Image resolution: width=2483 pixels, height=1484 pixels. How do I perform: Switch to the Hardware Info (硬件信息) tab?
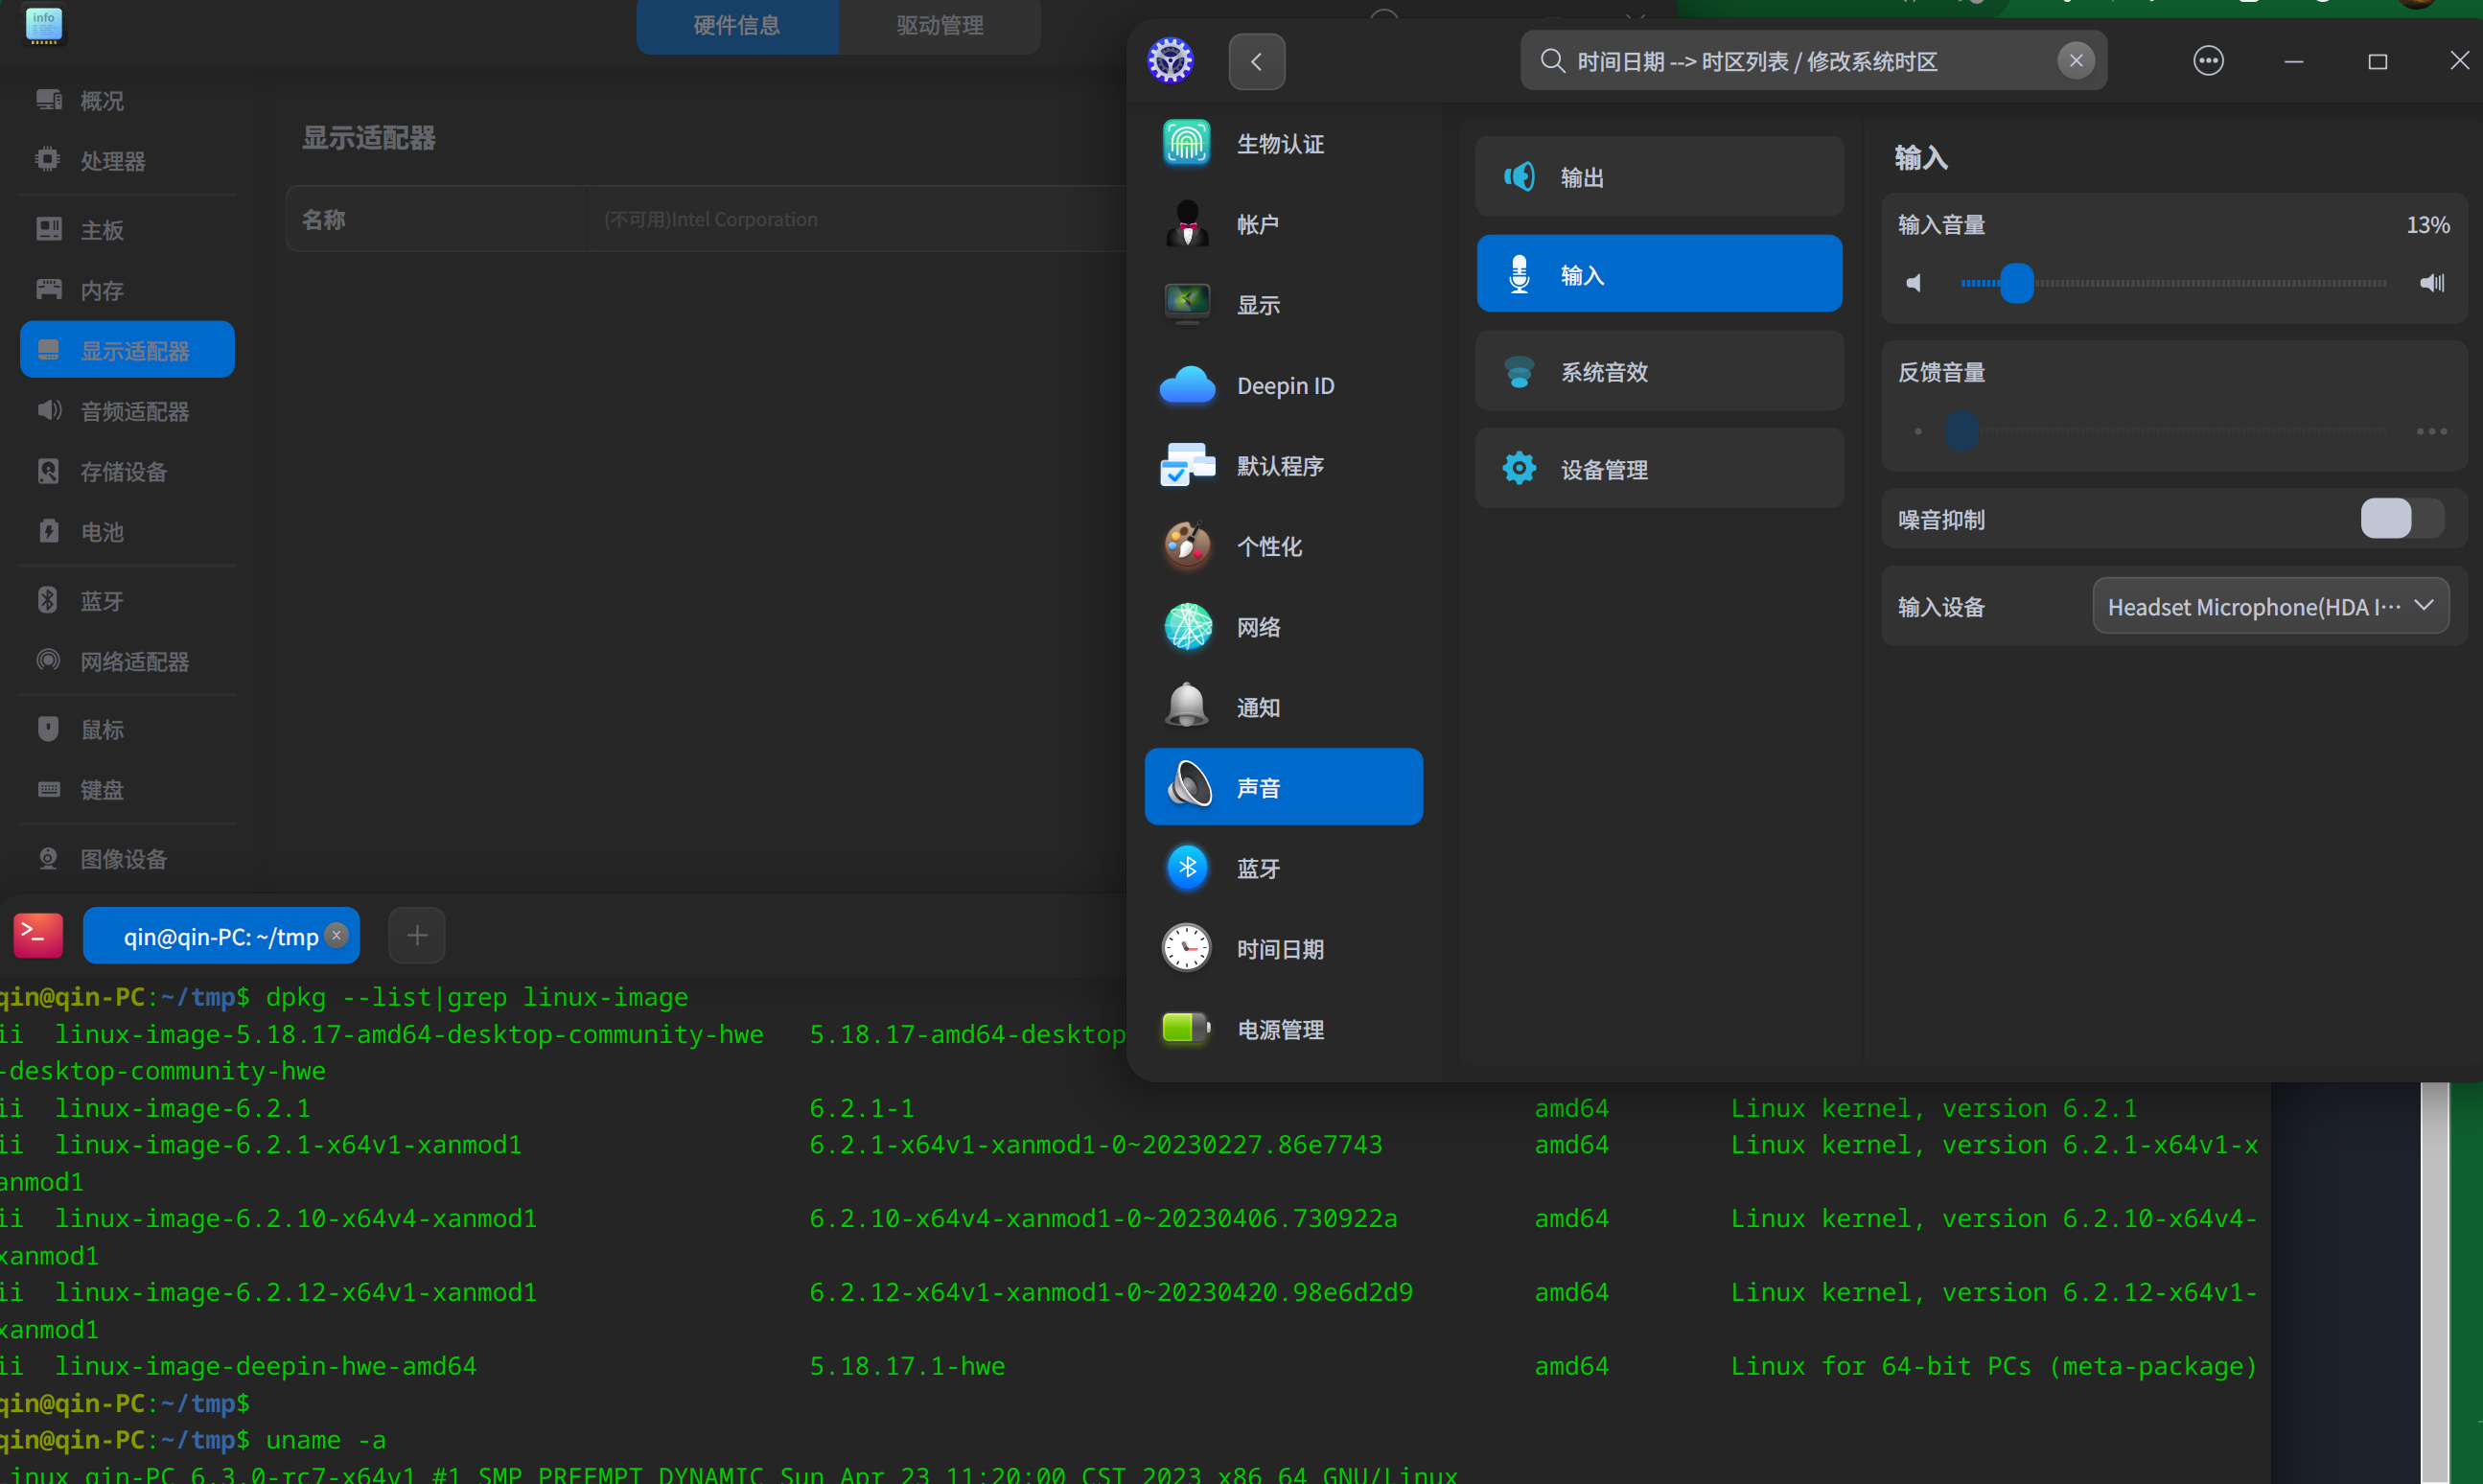click(x=737, y=25)
